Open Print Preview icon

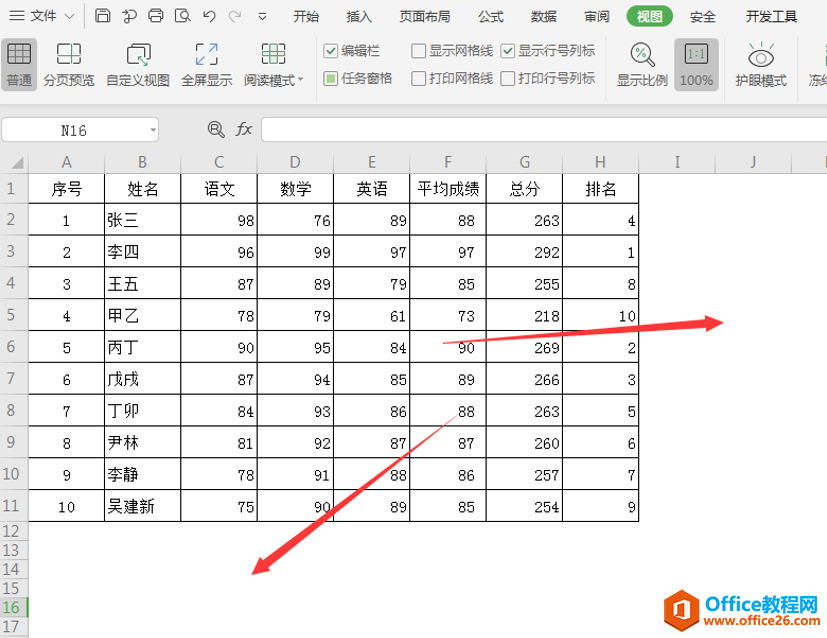[x=182, y=16]
